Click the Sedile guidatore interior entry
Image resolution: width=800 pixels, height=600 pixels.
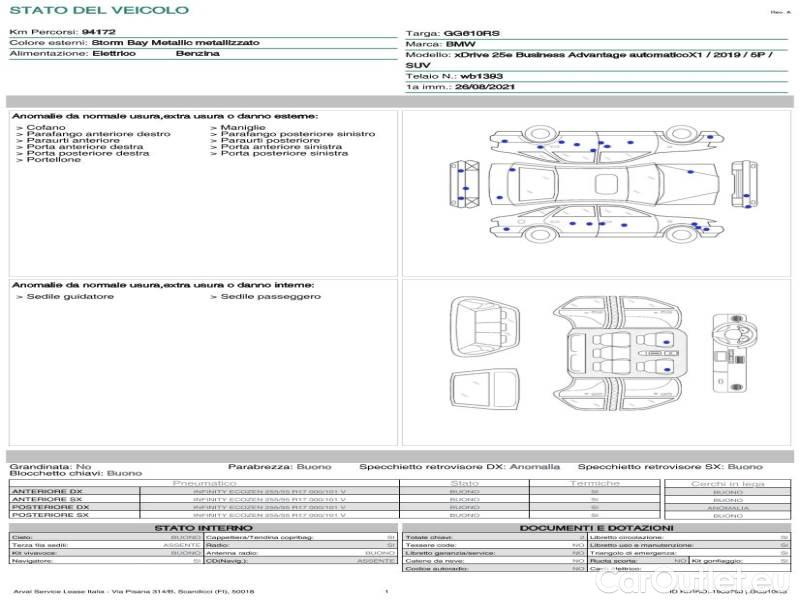(x=69, y=297)
